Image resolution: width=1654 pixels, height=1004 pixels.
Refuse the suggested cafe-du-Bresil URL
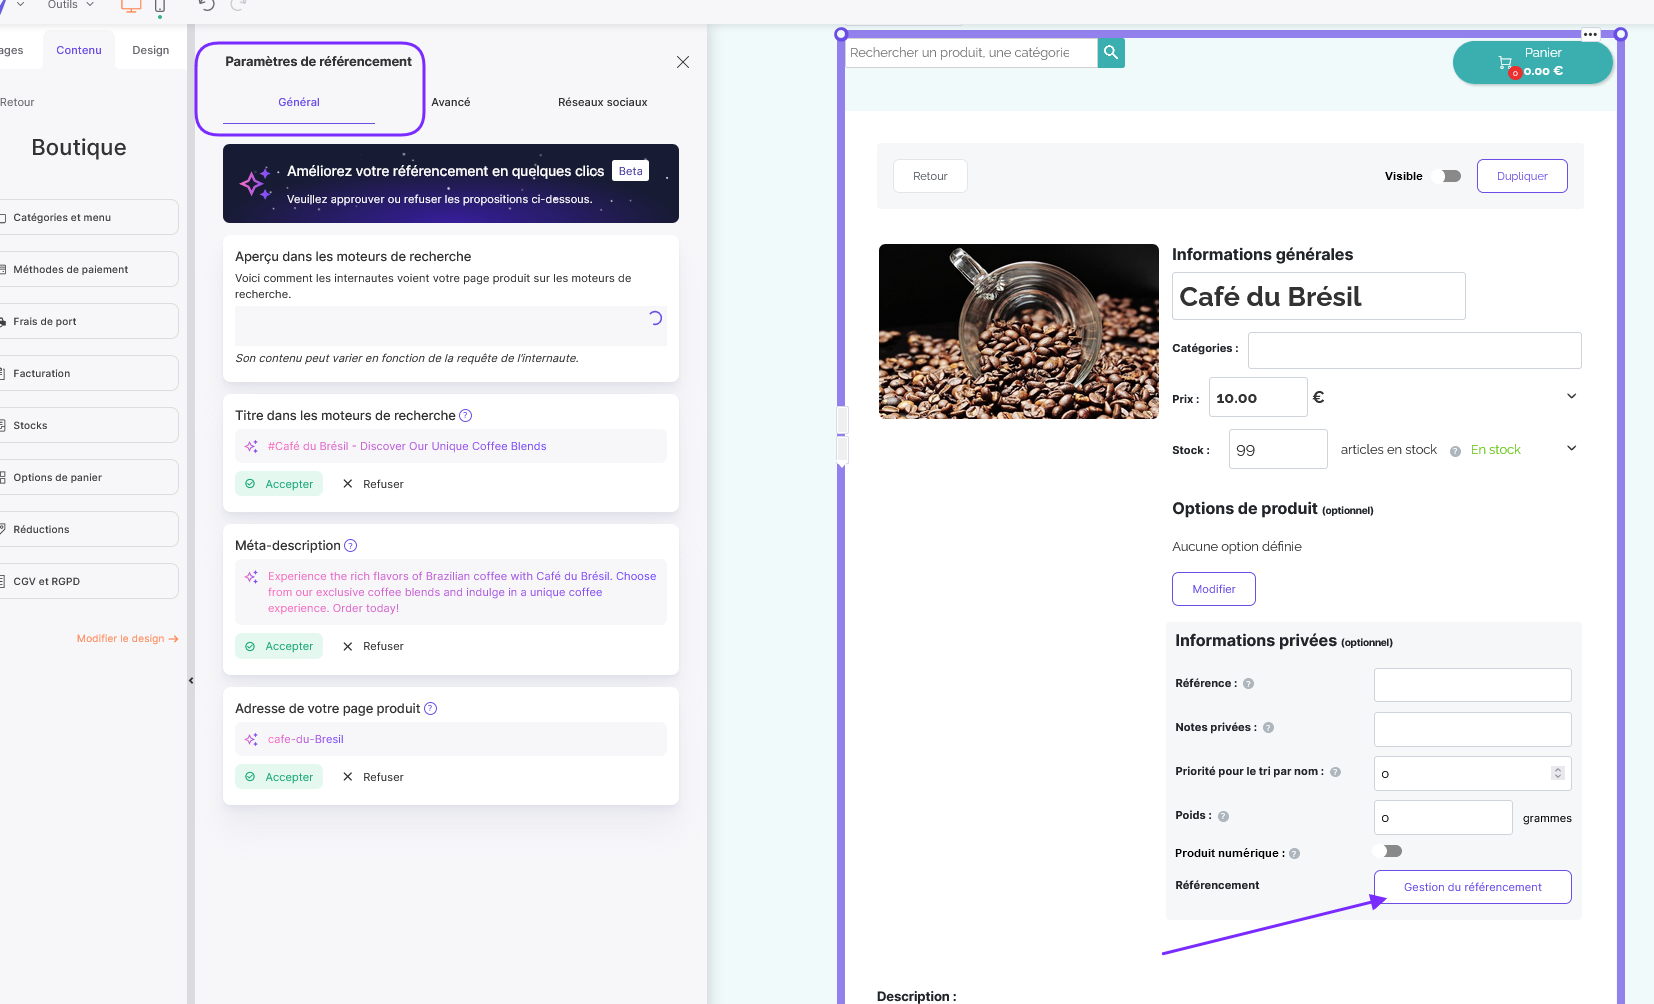click(x=373, y=777)
